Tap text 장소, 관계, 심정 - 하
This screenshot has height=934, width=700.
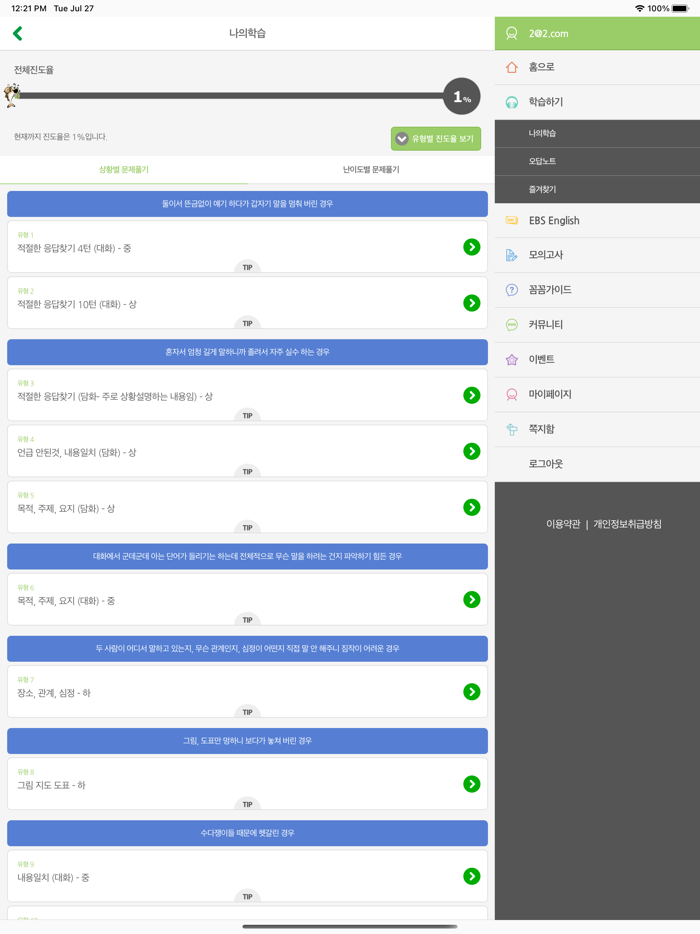(54, 693)
